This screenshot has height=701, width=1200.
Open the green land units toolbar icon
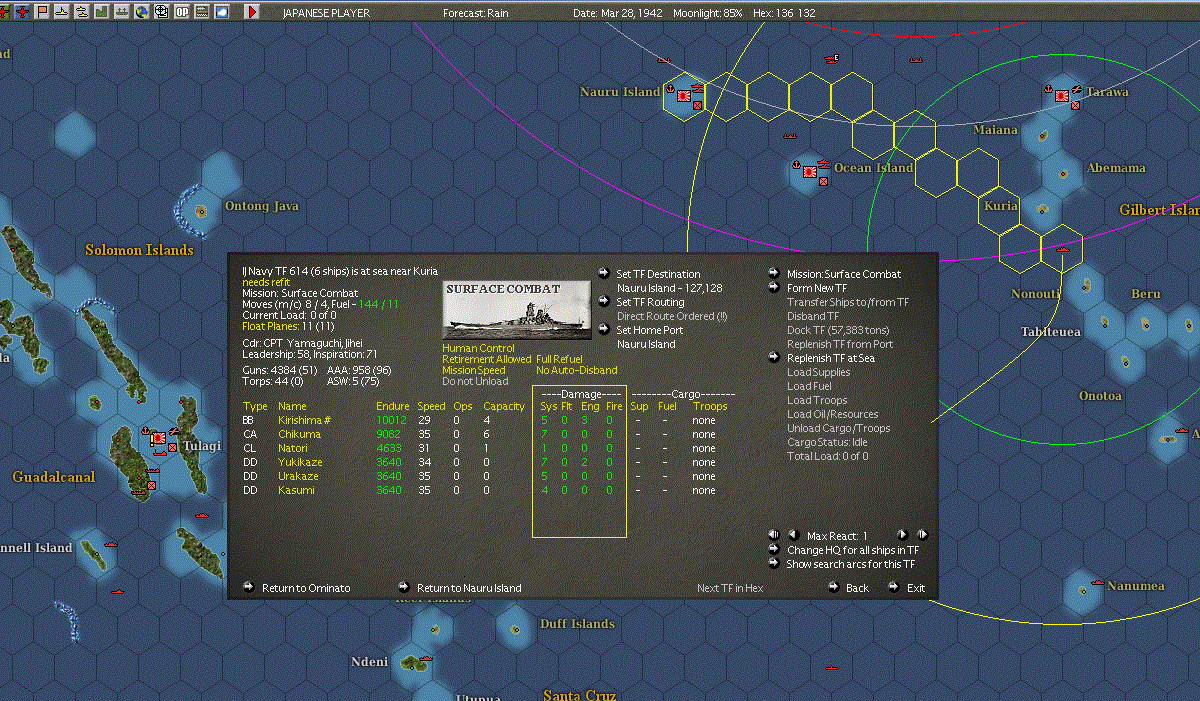pyautogui.click(x=102, y=12)
